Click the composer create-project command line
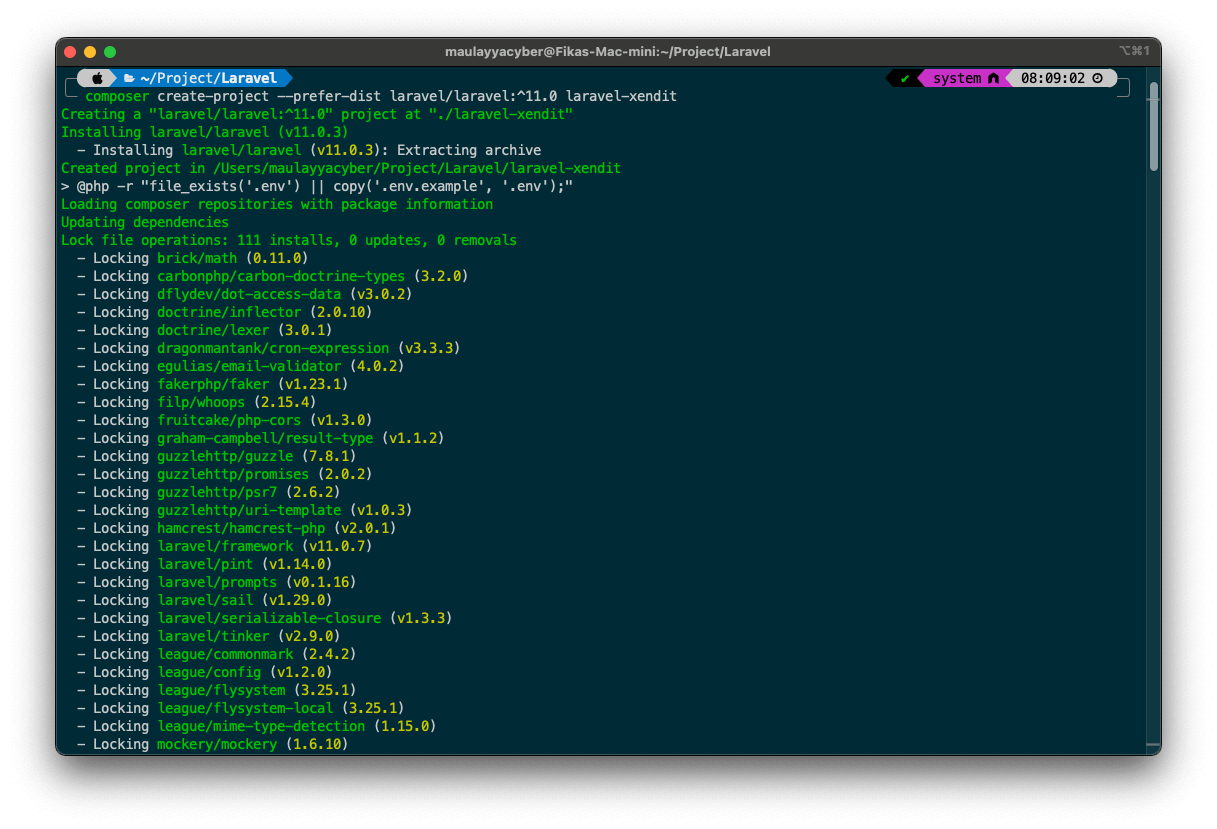Image resolution: width=1217 pixels, height=829 pixels. coord(381,96)
